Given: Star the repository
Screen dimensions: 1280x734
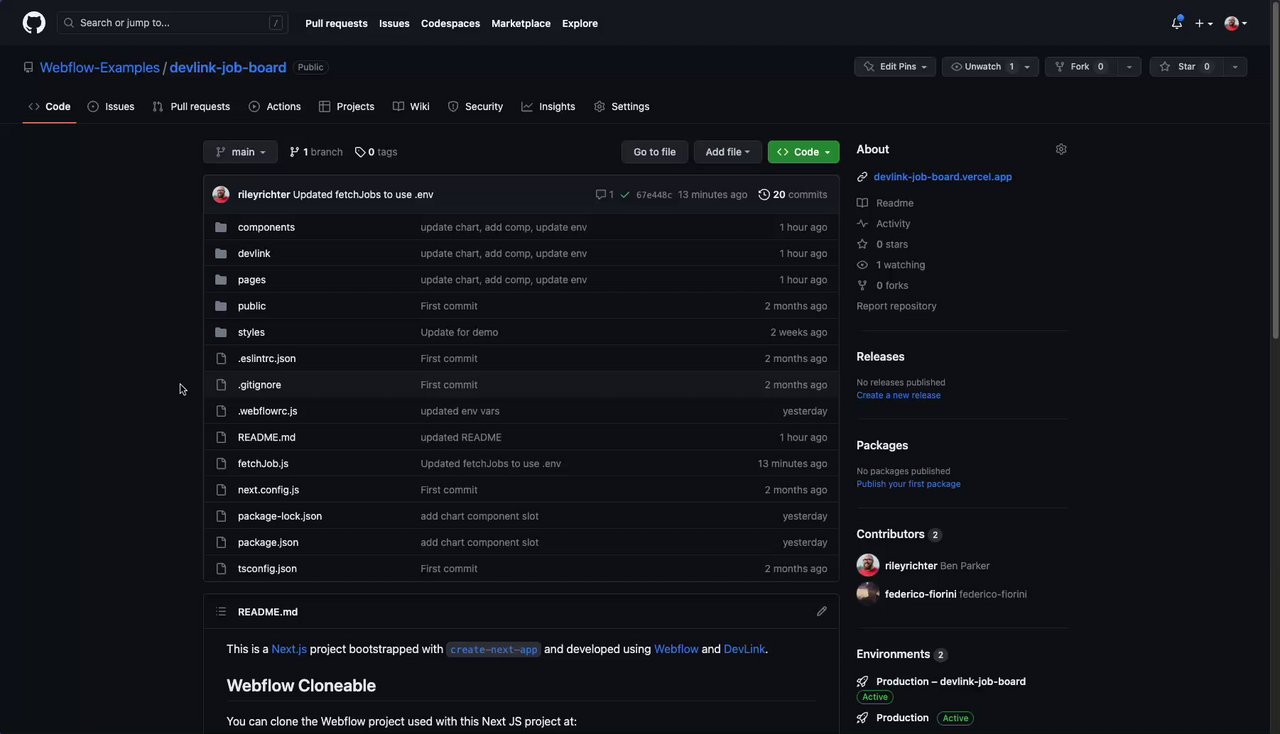Looking at the screenshot, I should [x=1186, y=67].
